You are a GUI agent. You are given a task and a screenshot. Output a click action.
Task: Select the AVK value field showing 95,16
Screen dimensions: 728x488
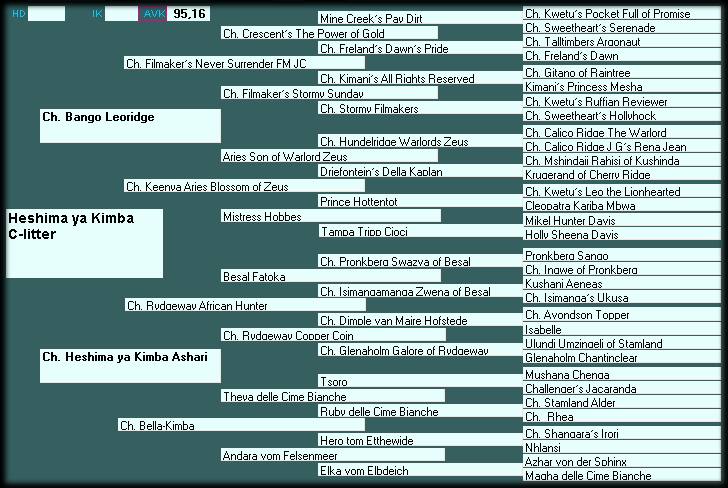pyautogui.click(x=188, y=14)
